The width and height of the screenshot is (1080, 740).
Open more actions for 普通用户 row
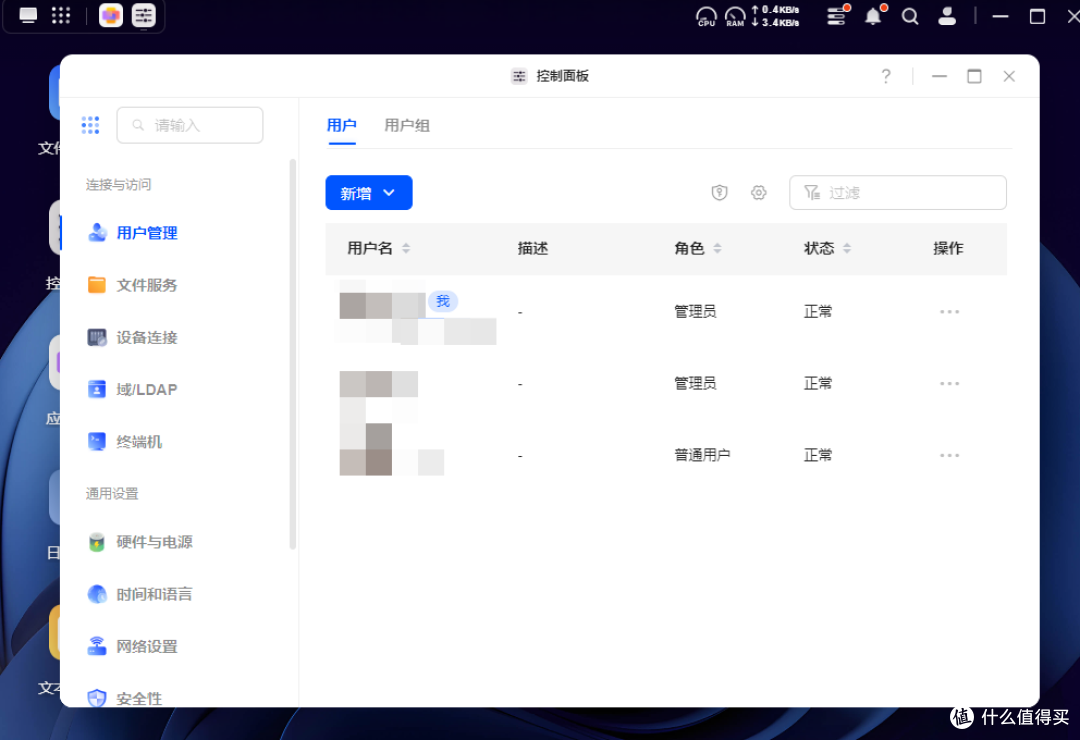[x=949, y=455]
